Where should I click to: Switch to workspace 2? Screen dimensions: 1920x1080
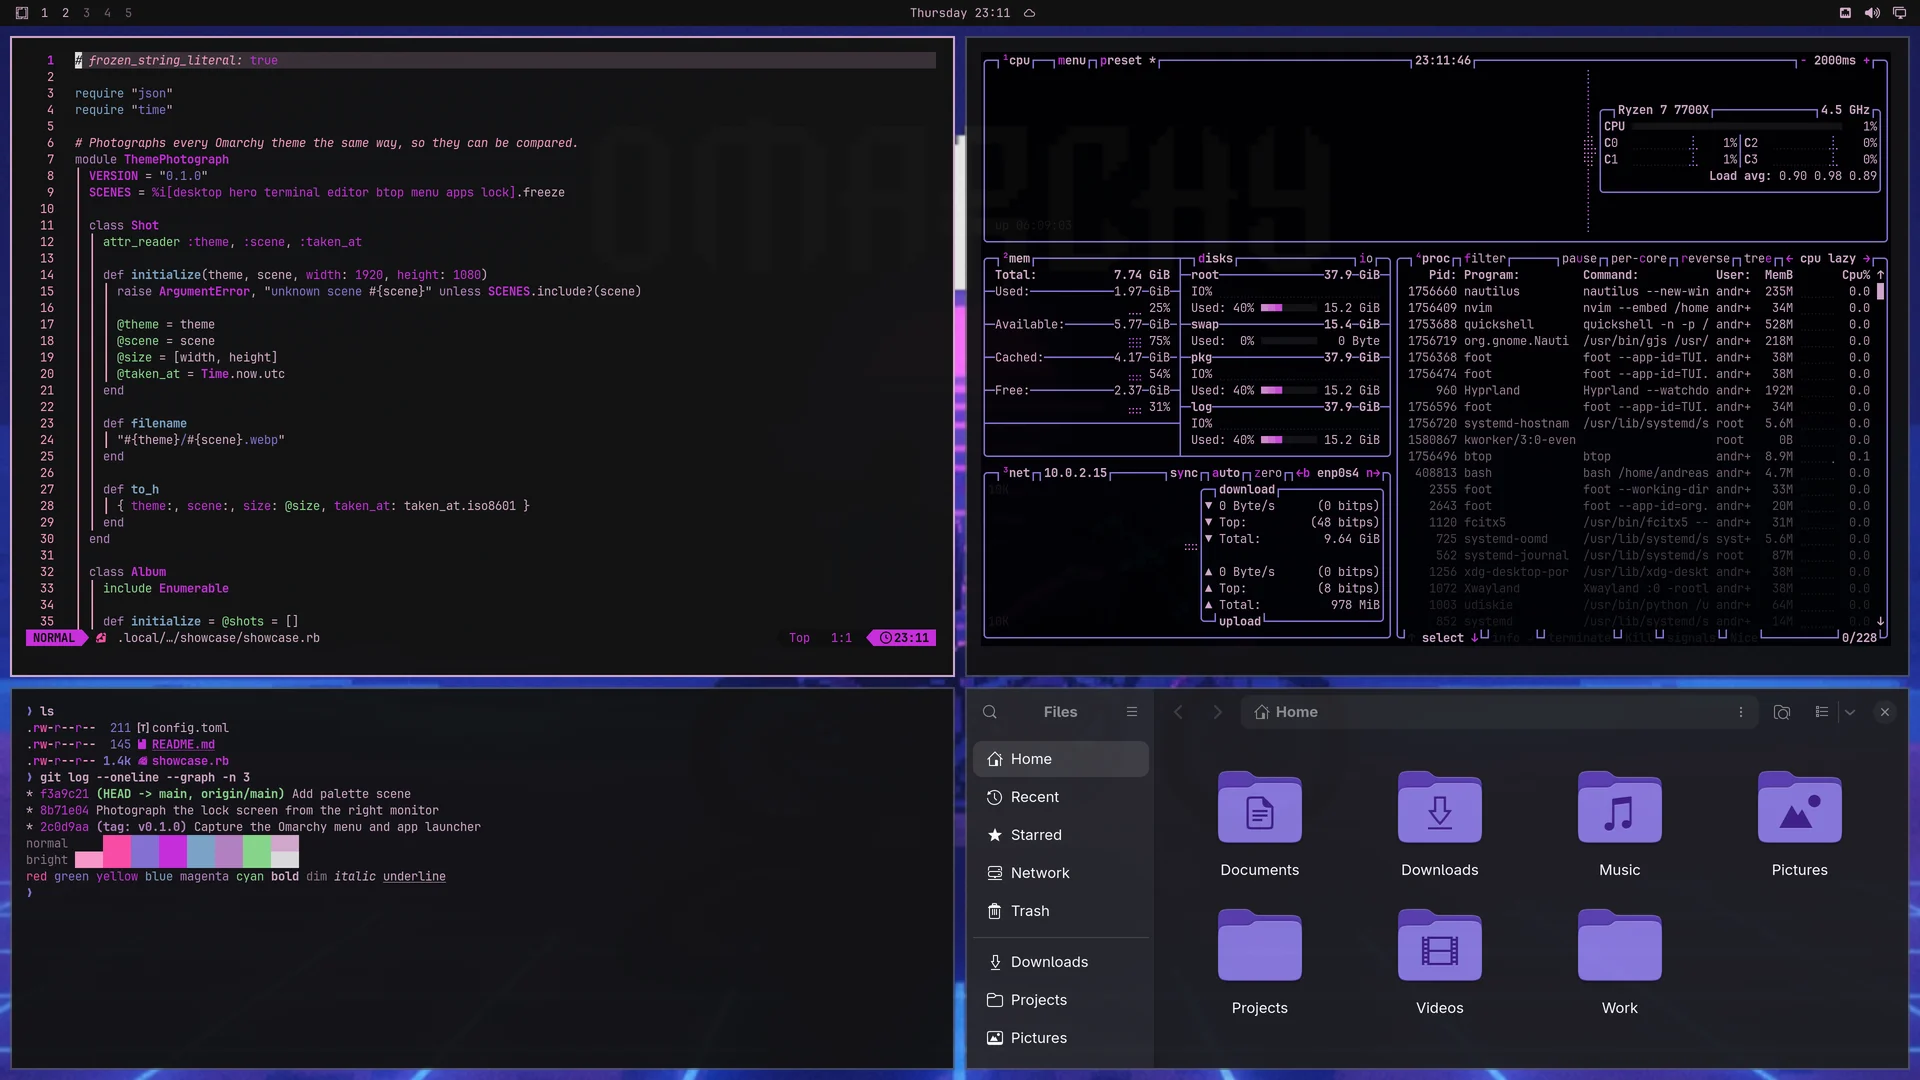[x=65, y=13]
